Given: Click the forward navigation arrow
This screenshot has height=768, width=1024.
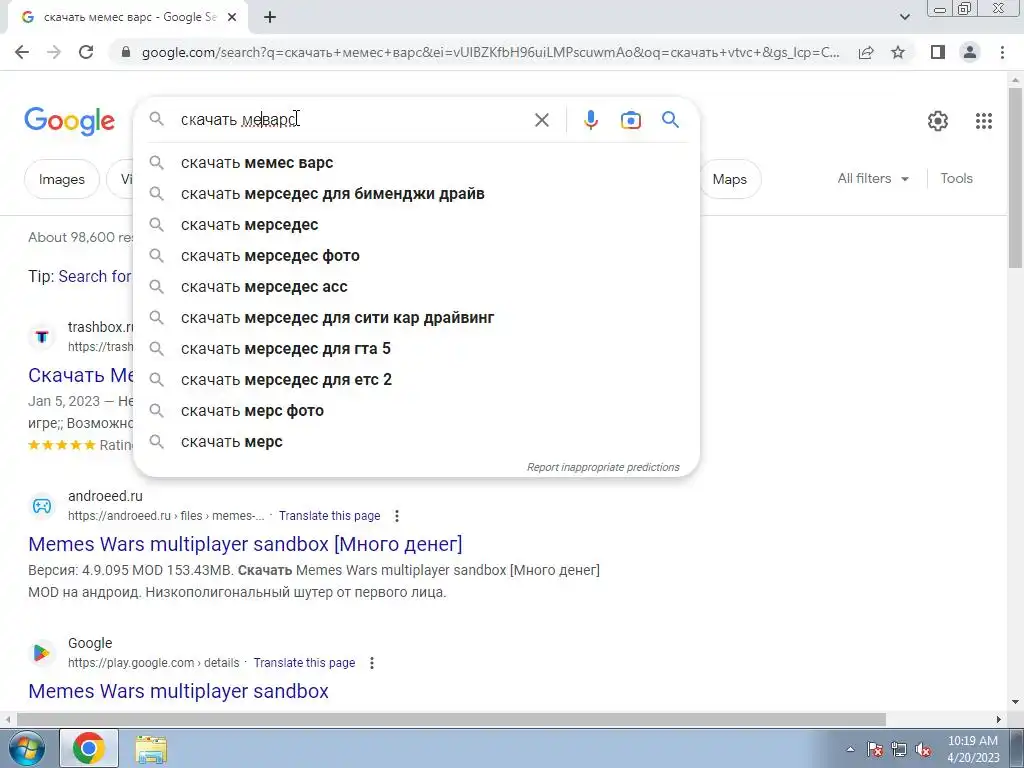Looking at the screenshot, I should coord(54,52).
